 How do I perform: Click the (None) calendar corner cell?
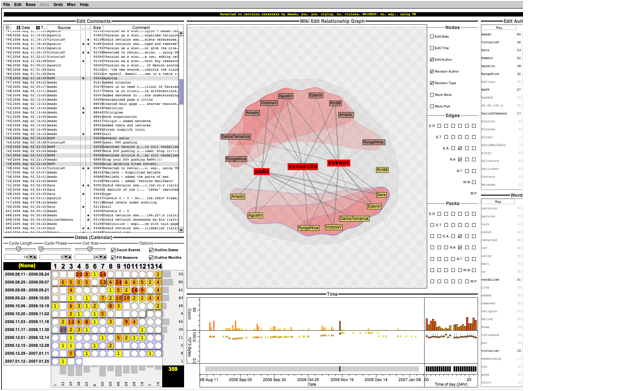[x=27, y=266]
